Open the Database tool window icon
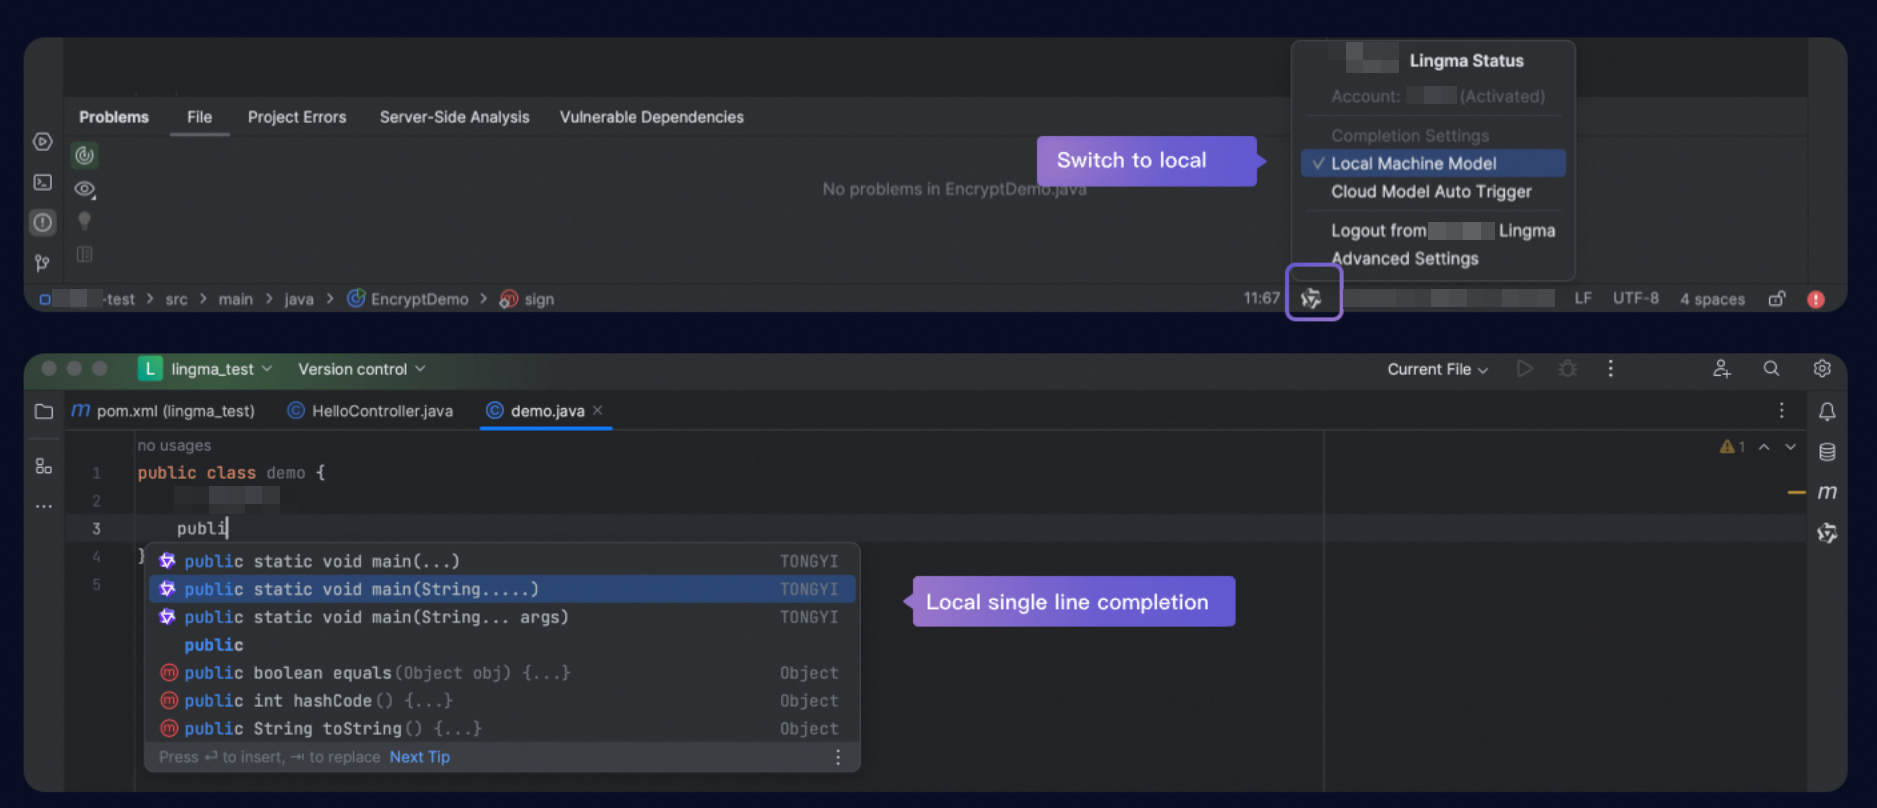1877x808 pixels. pos(1827,452)
